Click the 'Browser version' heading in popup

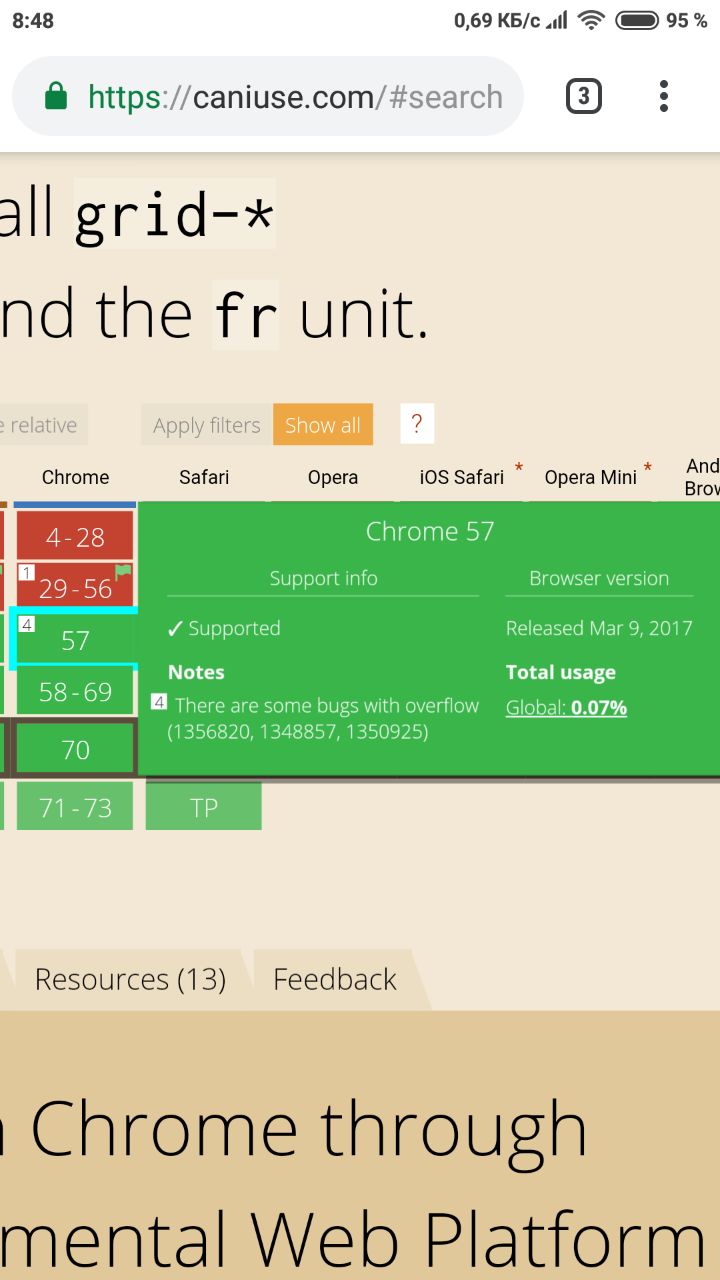(599, 578)
